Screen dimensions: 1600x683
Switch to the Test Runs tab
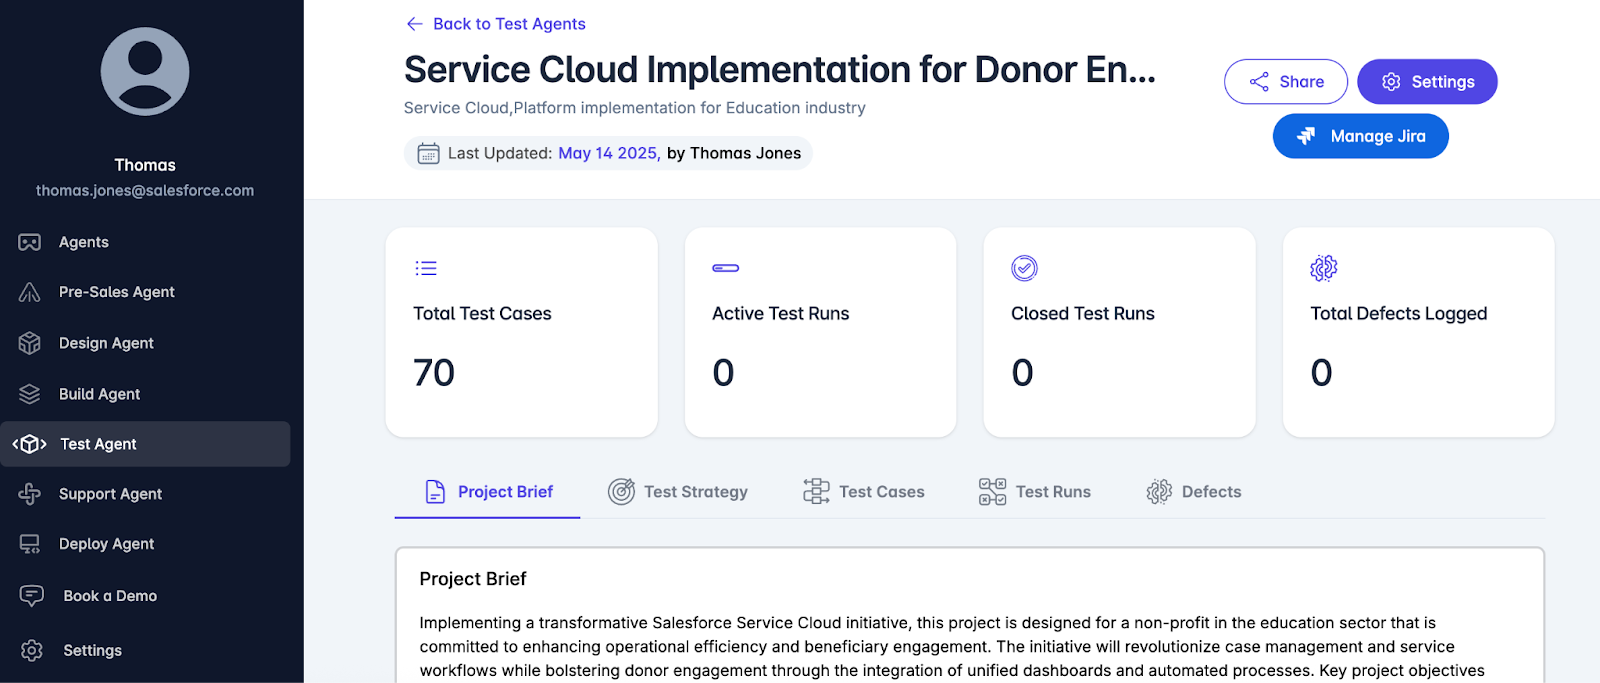[x=1035, y=492]
